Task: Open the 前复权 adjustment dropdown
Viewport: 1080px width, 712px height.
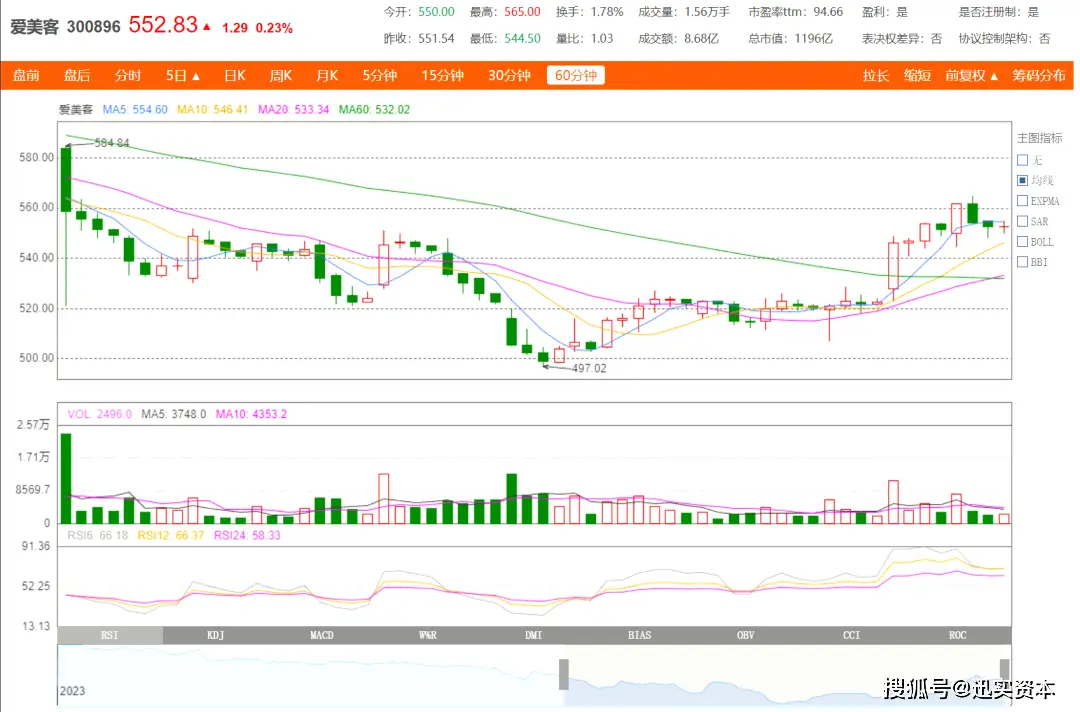Action: 971,76
